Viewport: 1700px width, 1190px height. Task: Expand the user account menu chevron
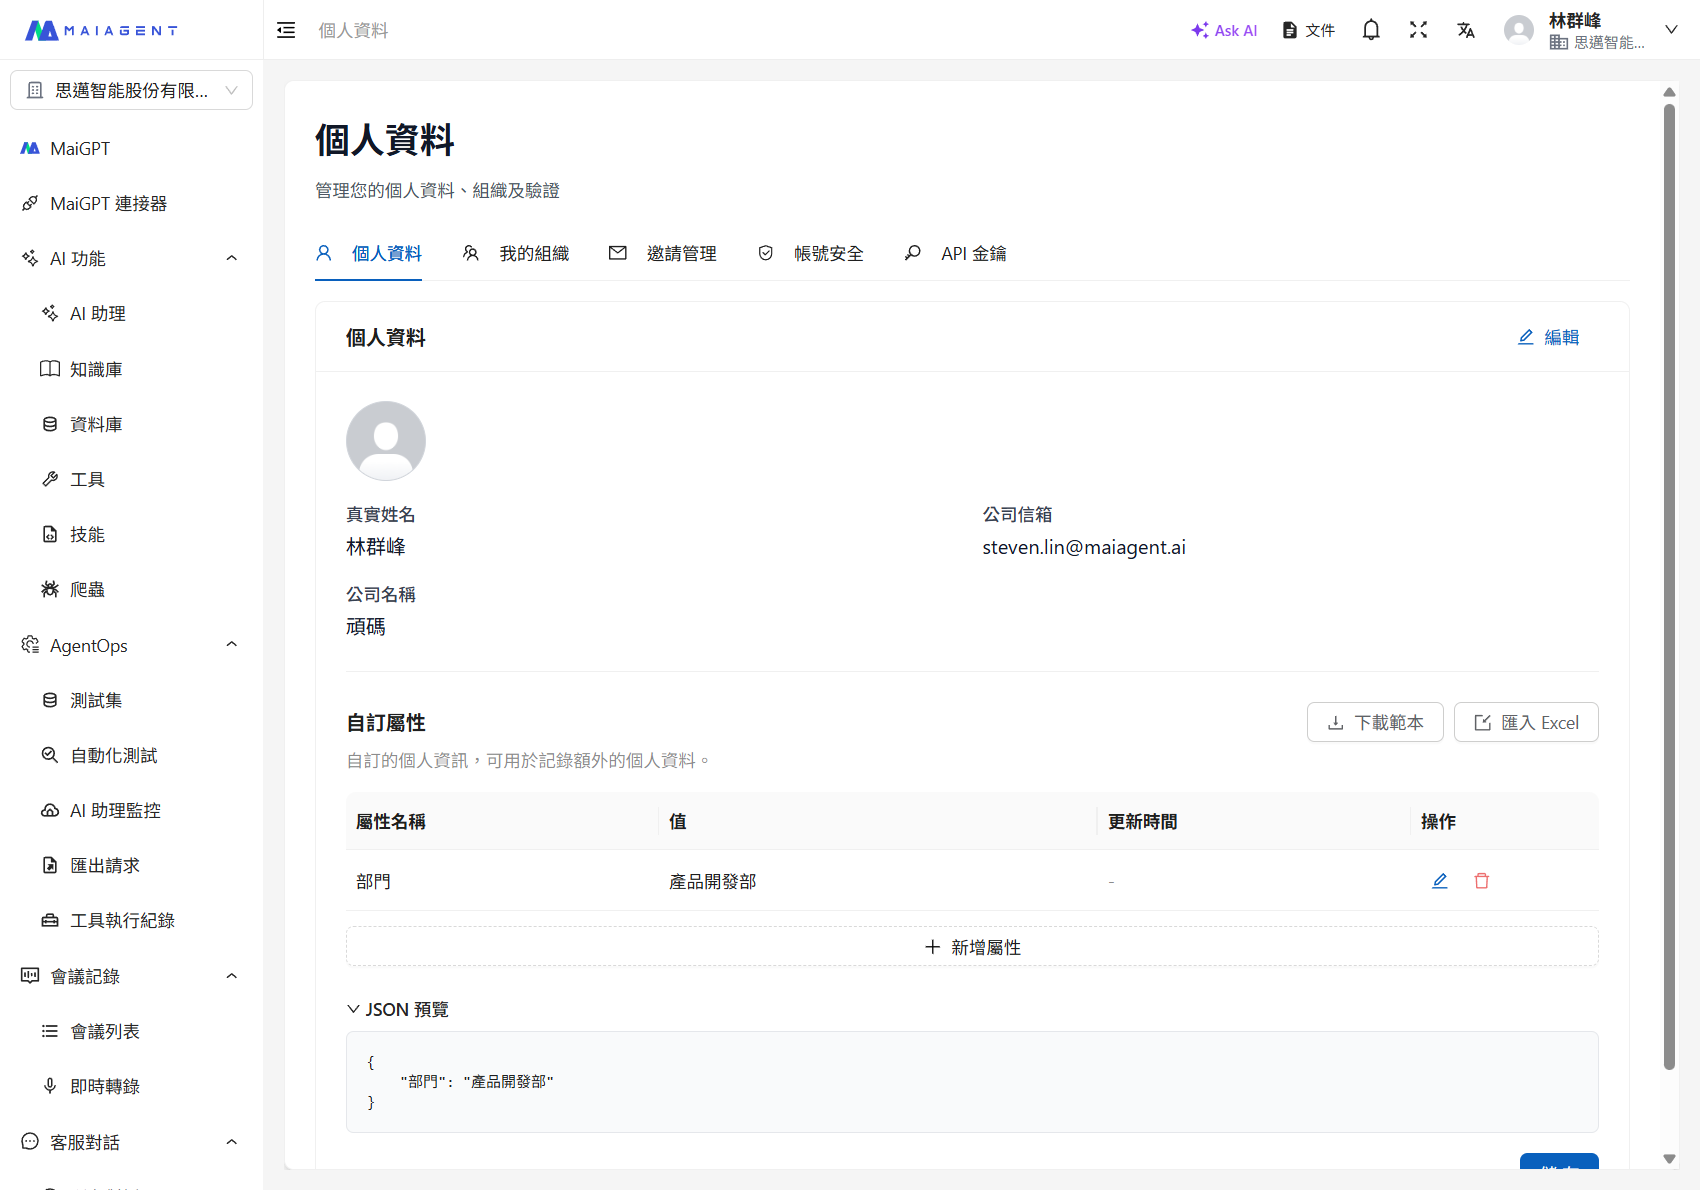[1670, 30]
